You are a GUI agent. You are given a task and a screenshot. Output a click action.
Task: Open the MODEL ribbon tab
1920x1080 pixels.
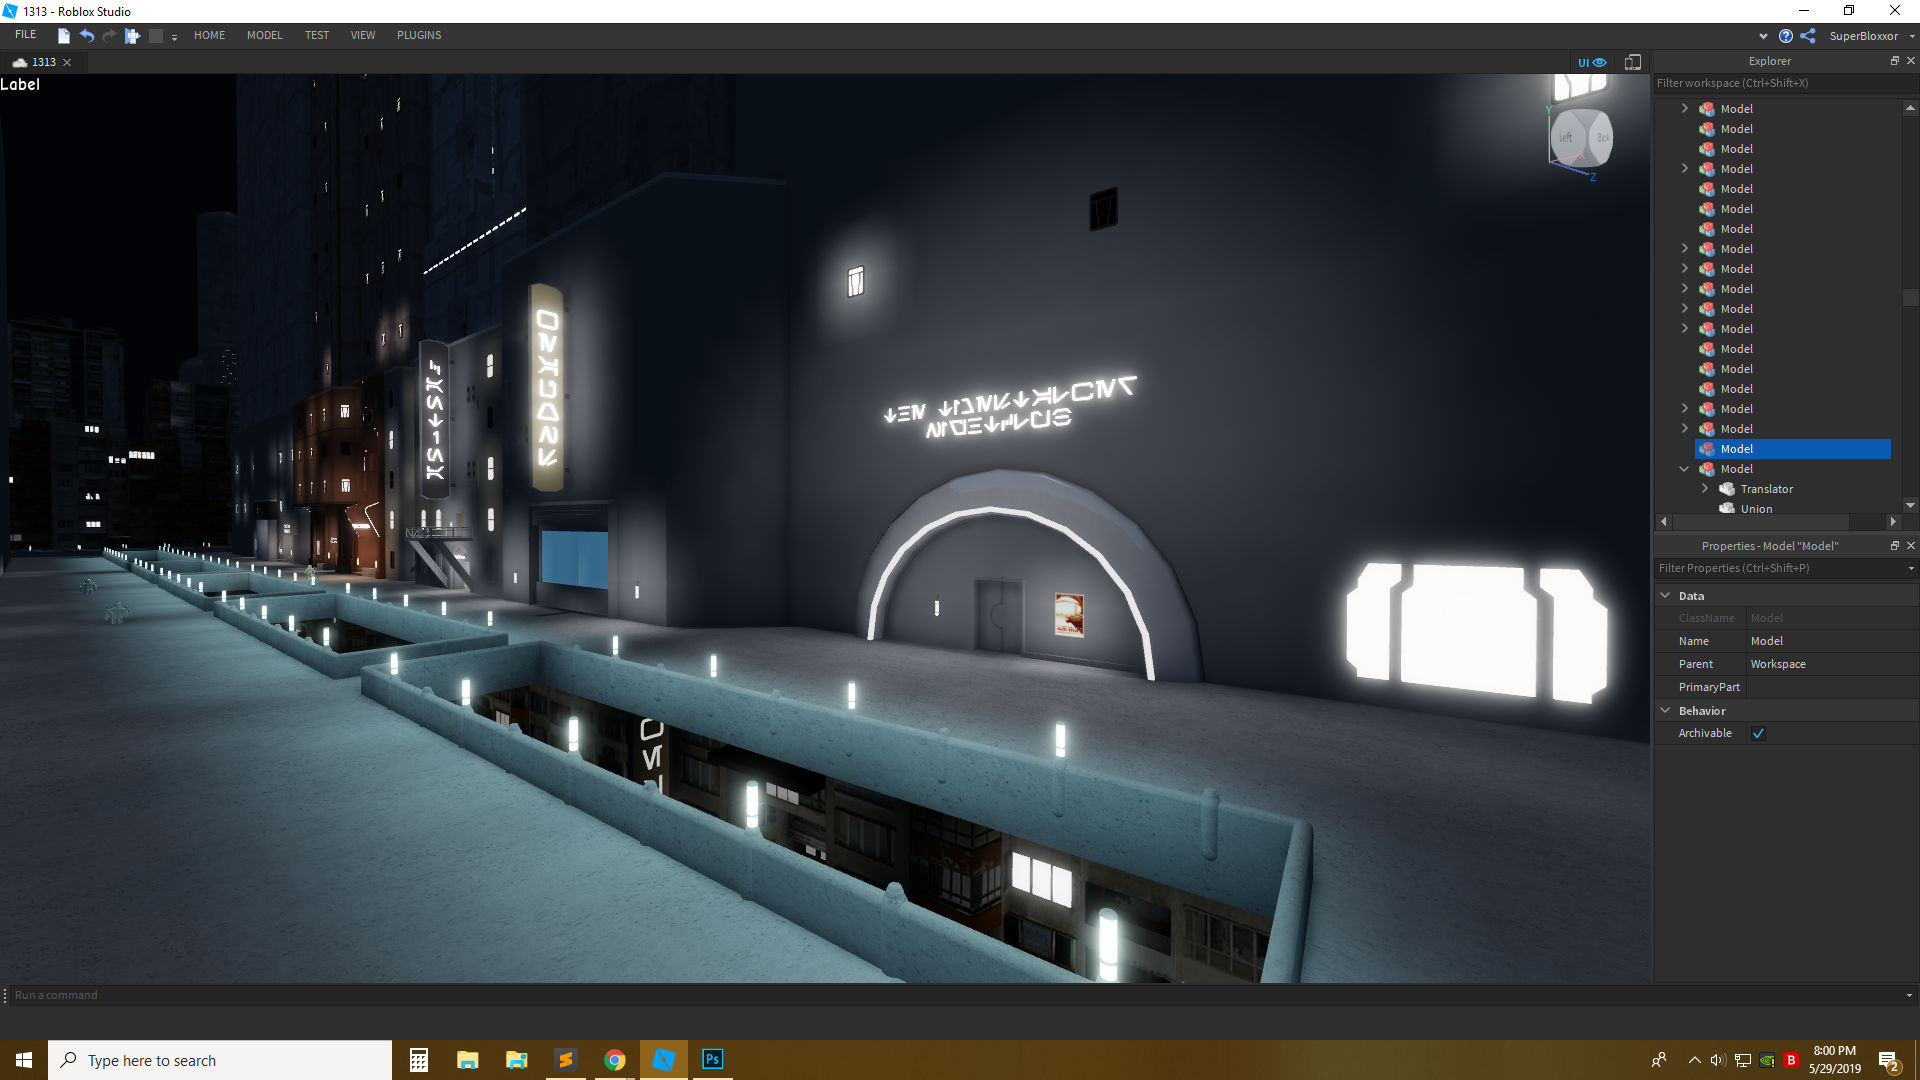[x=264, y=35]
